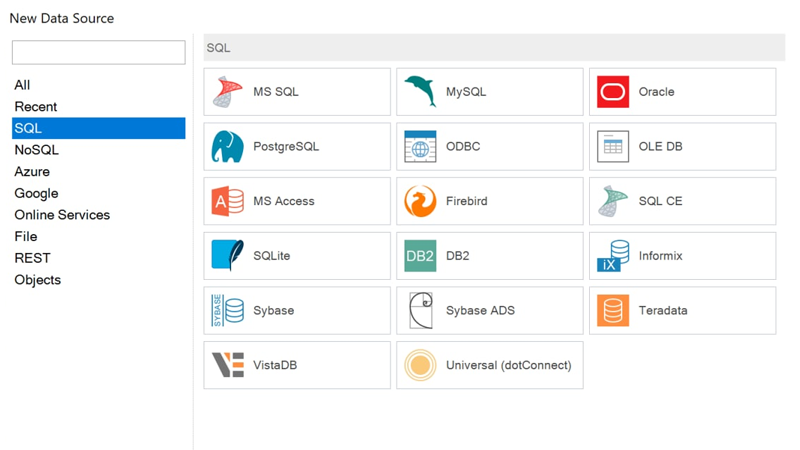Select the orange Teradata icon

pos(613,310)
